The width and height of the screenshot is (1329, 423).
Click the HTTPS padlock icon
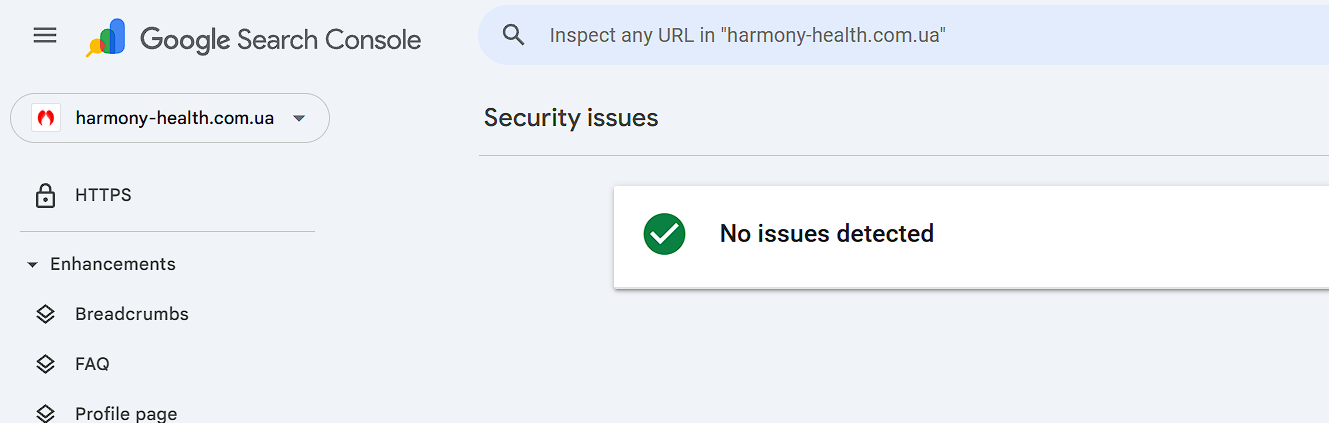45,196
